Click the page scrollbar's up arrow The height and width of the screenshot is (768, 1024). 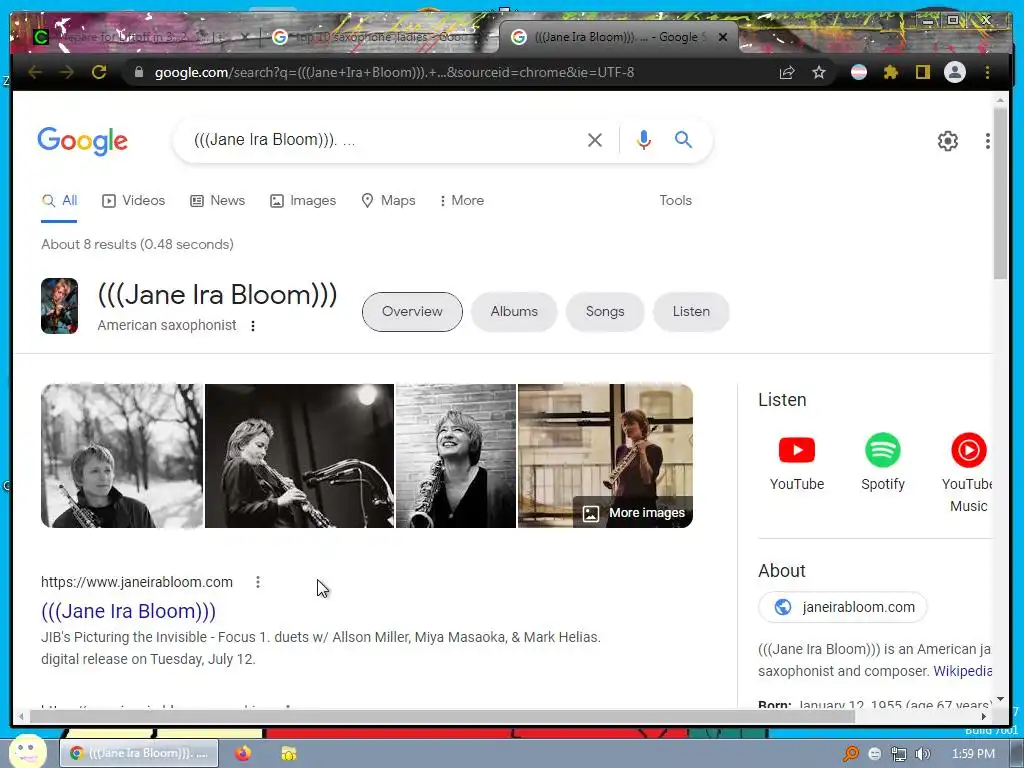click(x=1000, y=100)
